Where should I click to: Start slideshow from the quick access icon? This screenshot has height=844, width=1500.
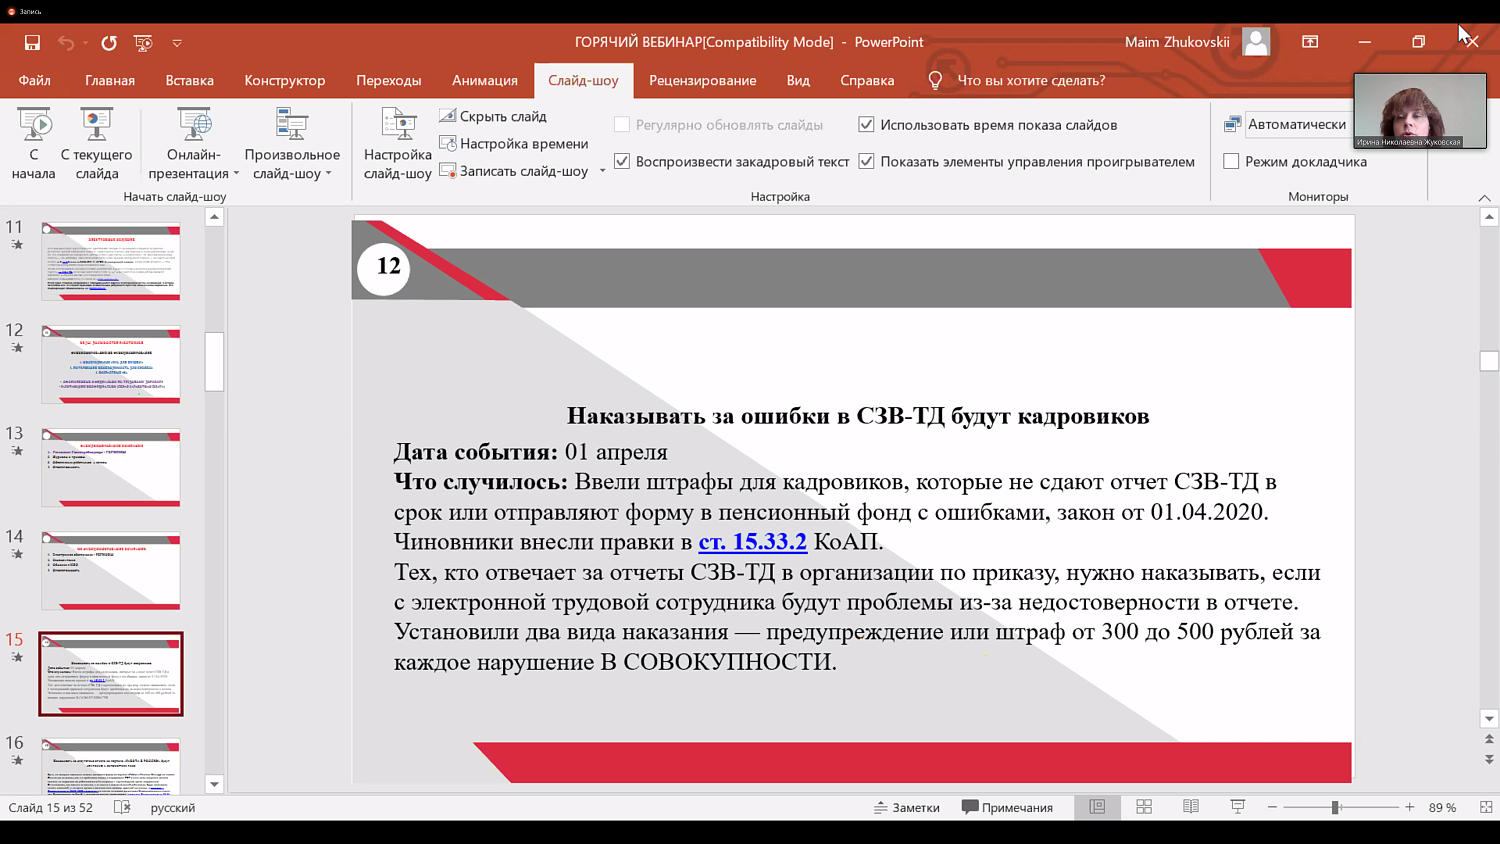click(143, 42)
